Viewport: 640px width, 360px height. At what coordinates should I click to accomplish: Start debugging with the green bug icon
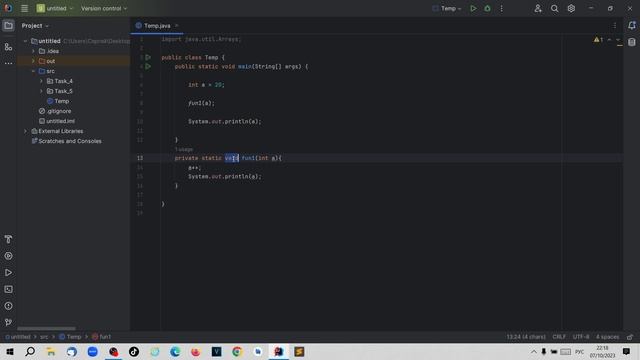coord(487,8)
